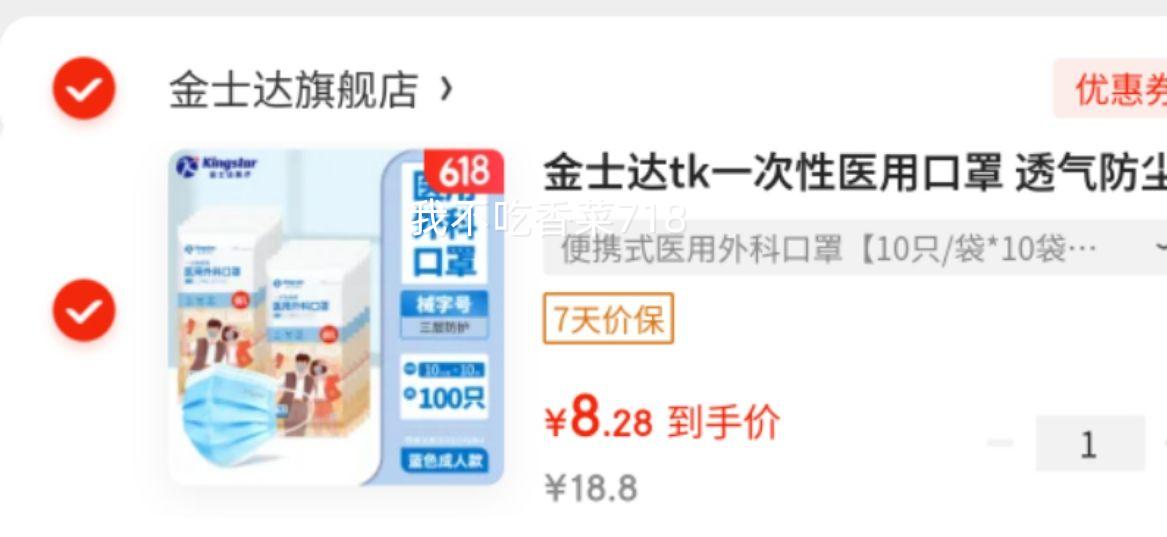Expand the 便携式医用外科口罩 specification selector
The width and height of the screenshot is (1167, 537).
click(x=855, y=250)
